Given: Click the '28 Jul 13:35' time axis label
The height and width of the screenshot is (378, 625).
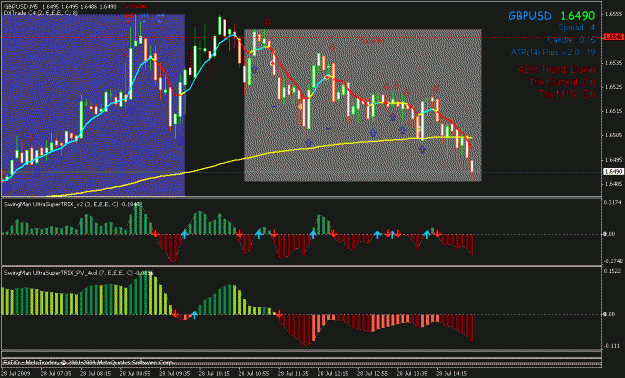Looking at the screenshot, I should tap(411, 374).
